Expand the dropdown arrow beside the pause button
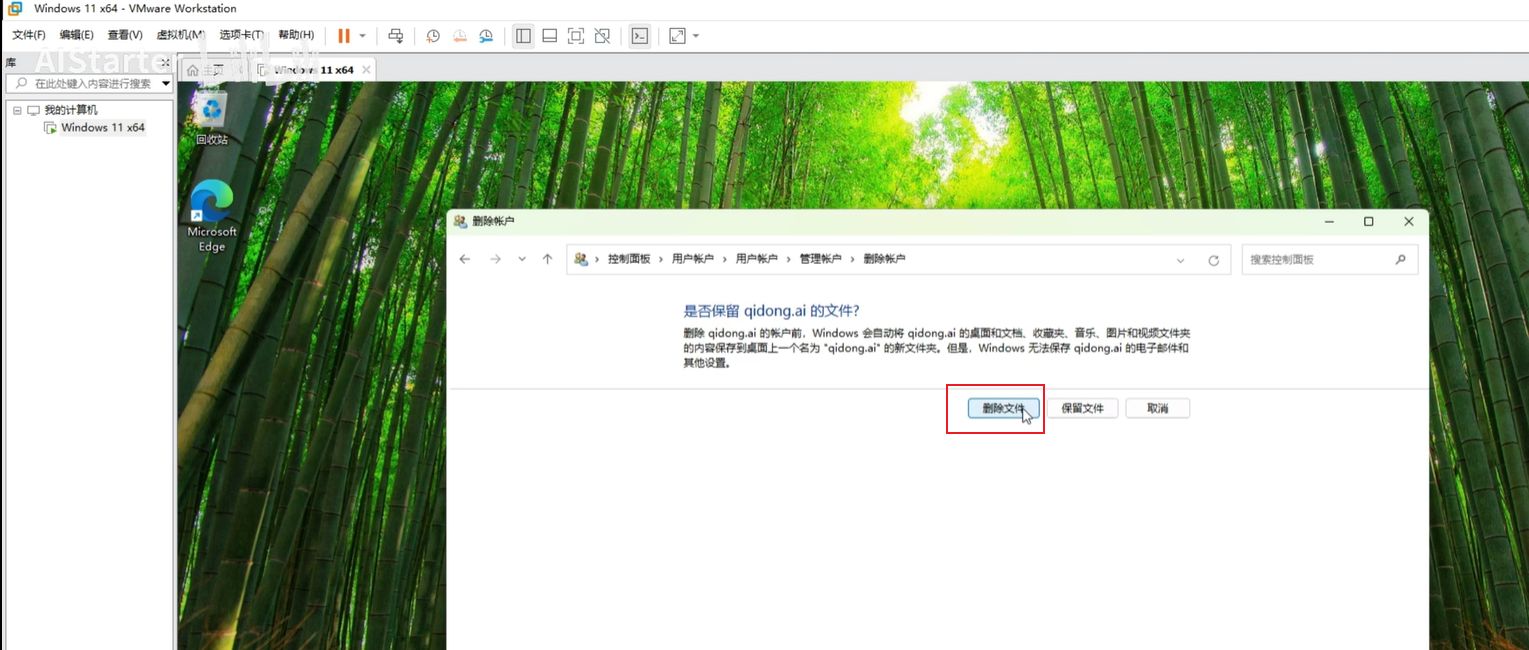The image size is (1529, 650). pos(362,36)
